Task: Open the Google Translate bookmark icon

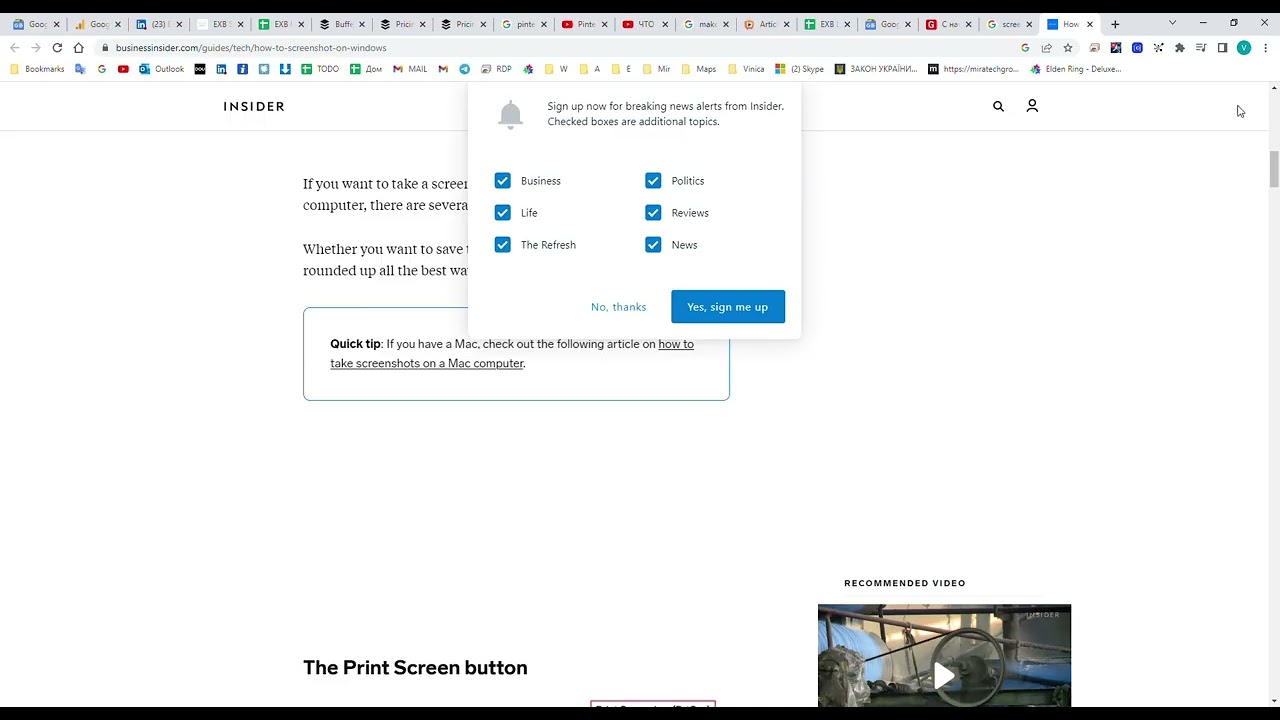Action: pyautogui.click(x=80, y=69)
